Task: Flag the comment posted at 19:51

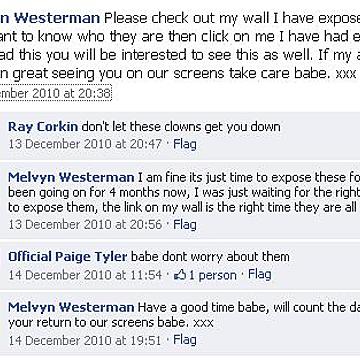Action: 185,340
